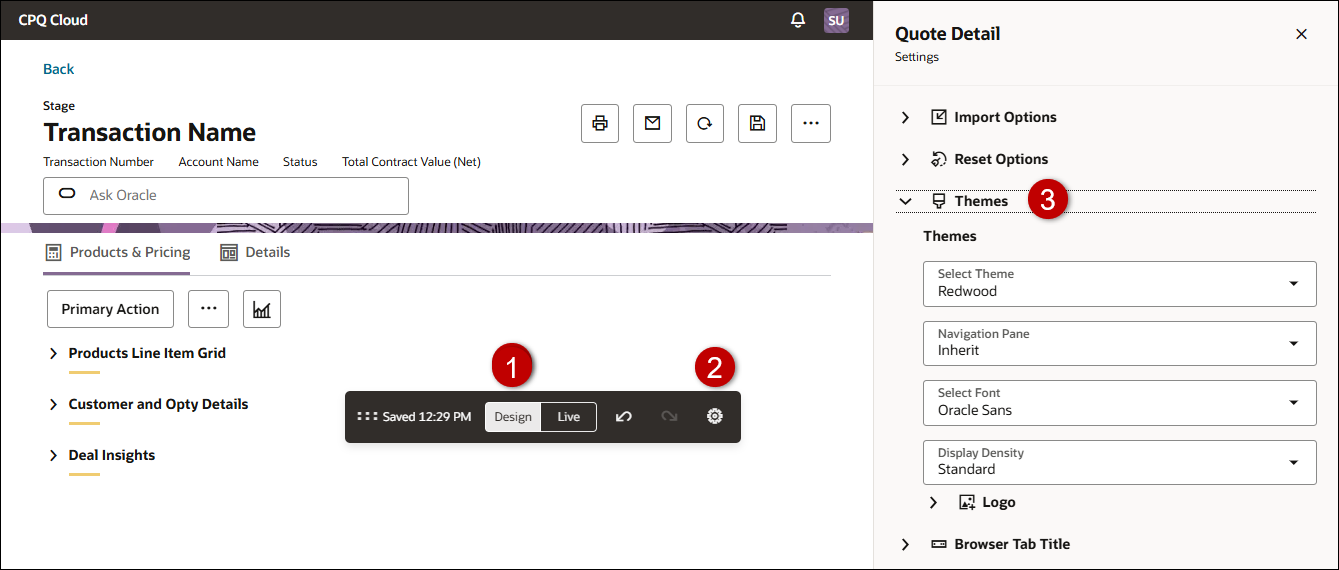Click the Back link
Screen dimensions: 1339x570
(58, 69)
